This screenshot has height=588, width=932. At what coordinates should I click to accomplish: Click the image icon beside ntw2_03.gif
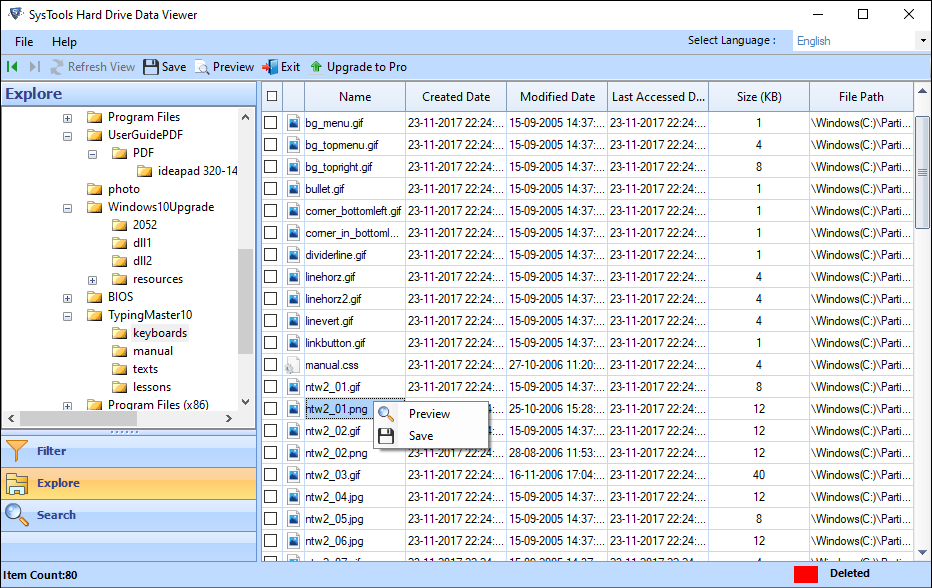pos(293,475)
